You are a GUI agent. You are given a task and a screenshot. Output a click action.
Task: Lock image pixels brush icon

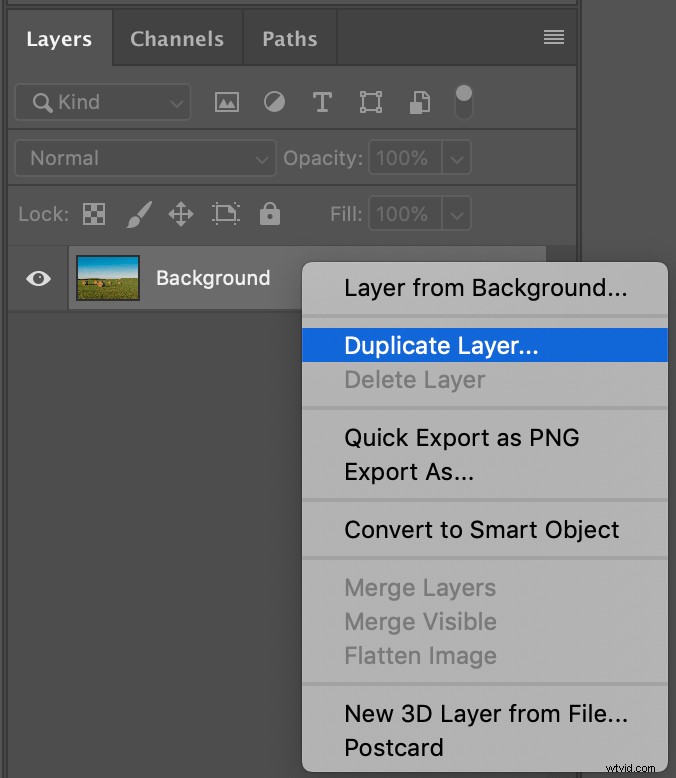coord(139,214)
